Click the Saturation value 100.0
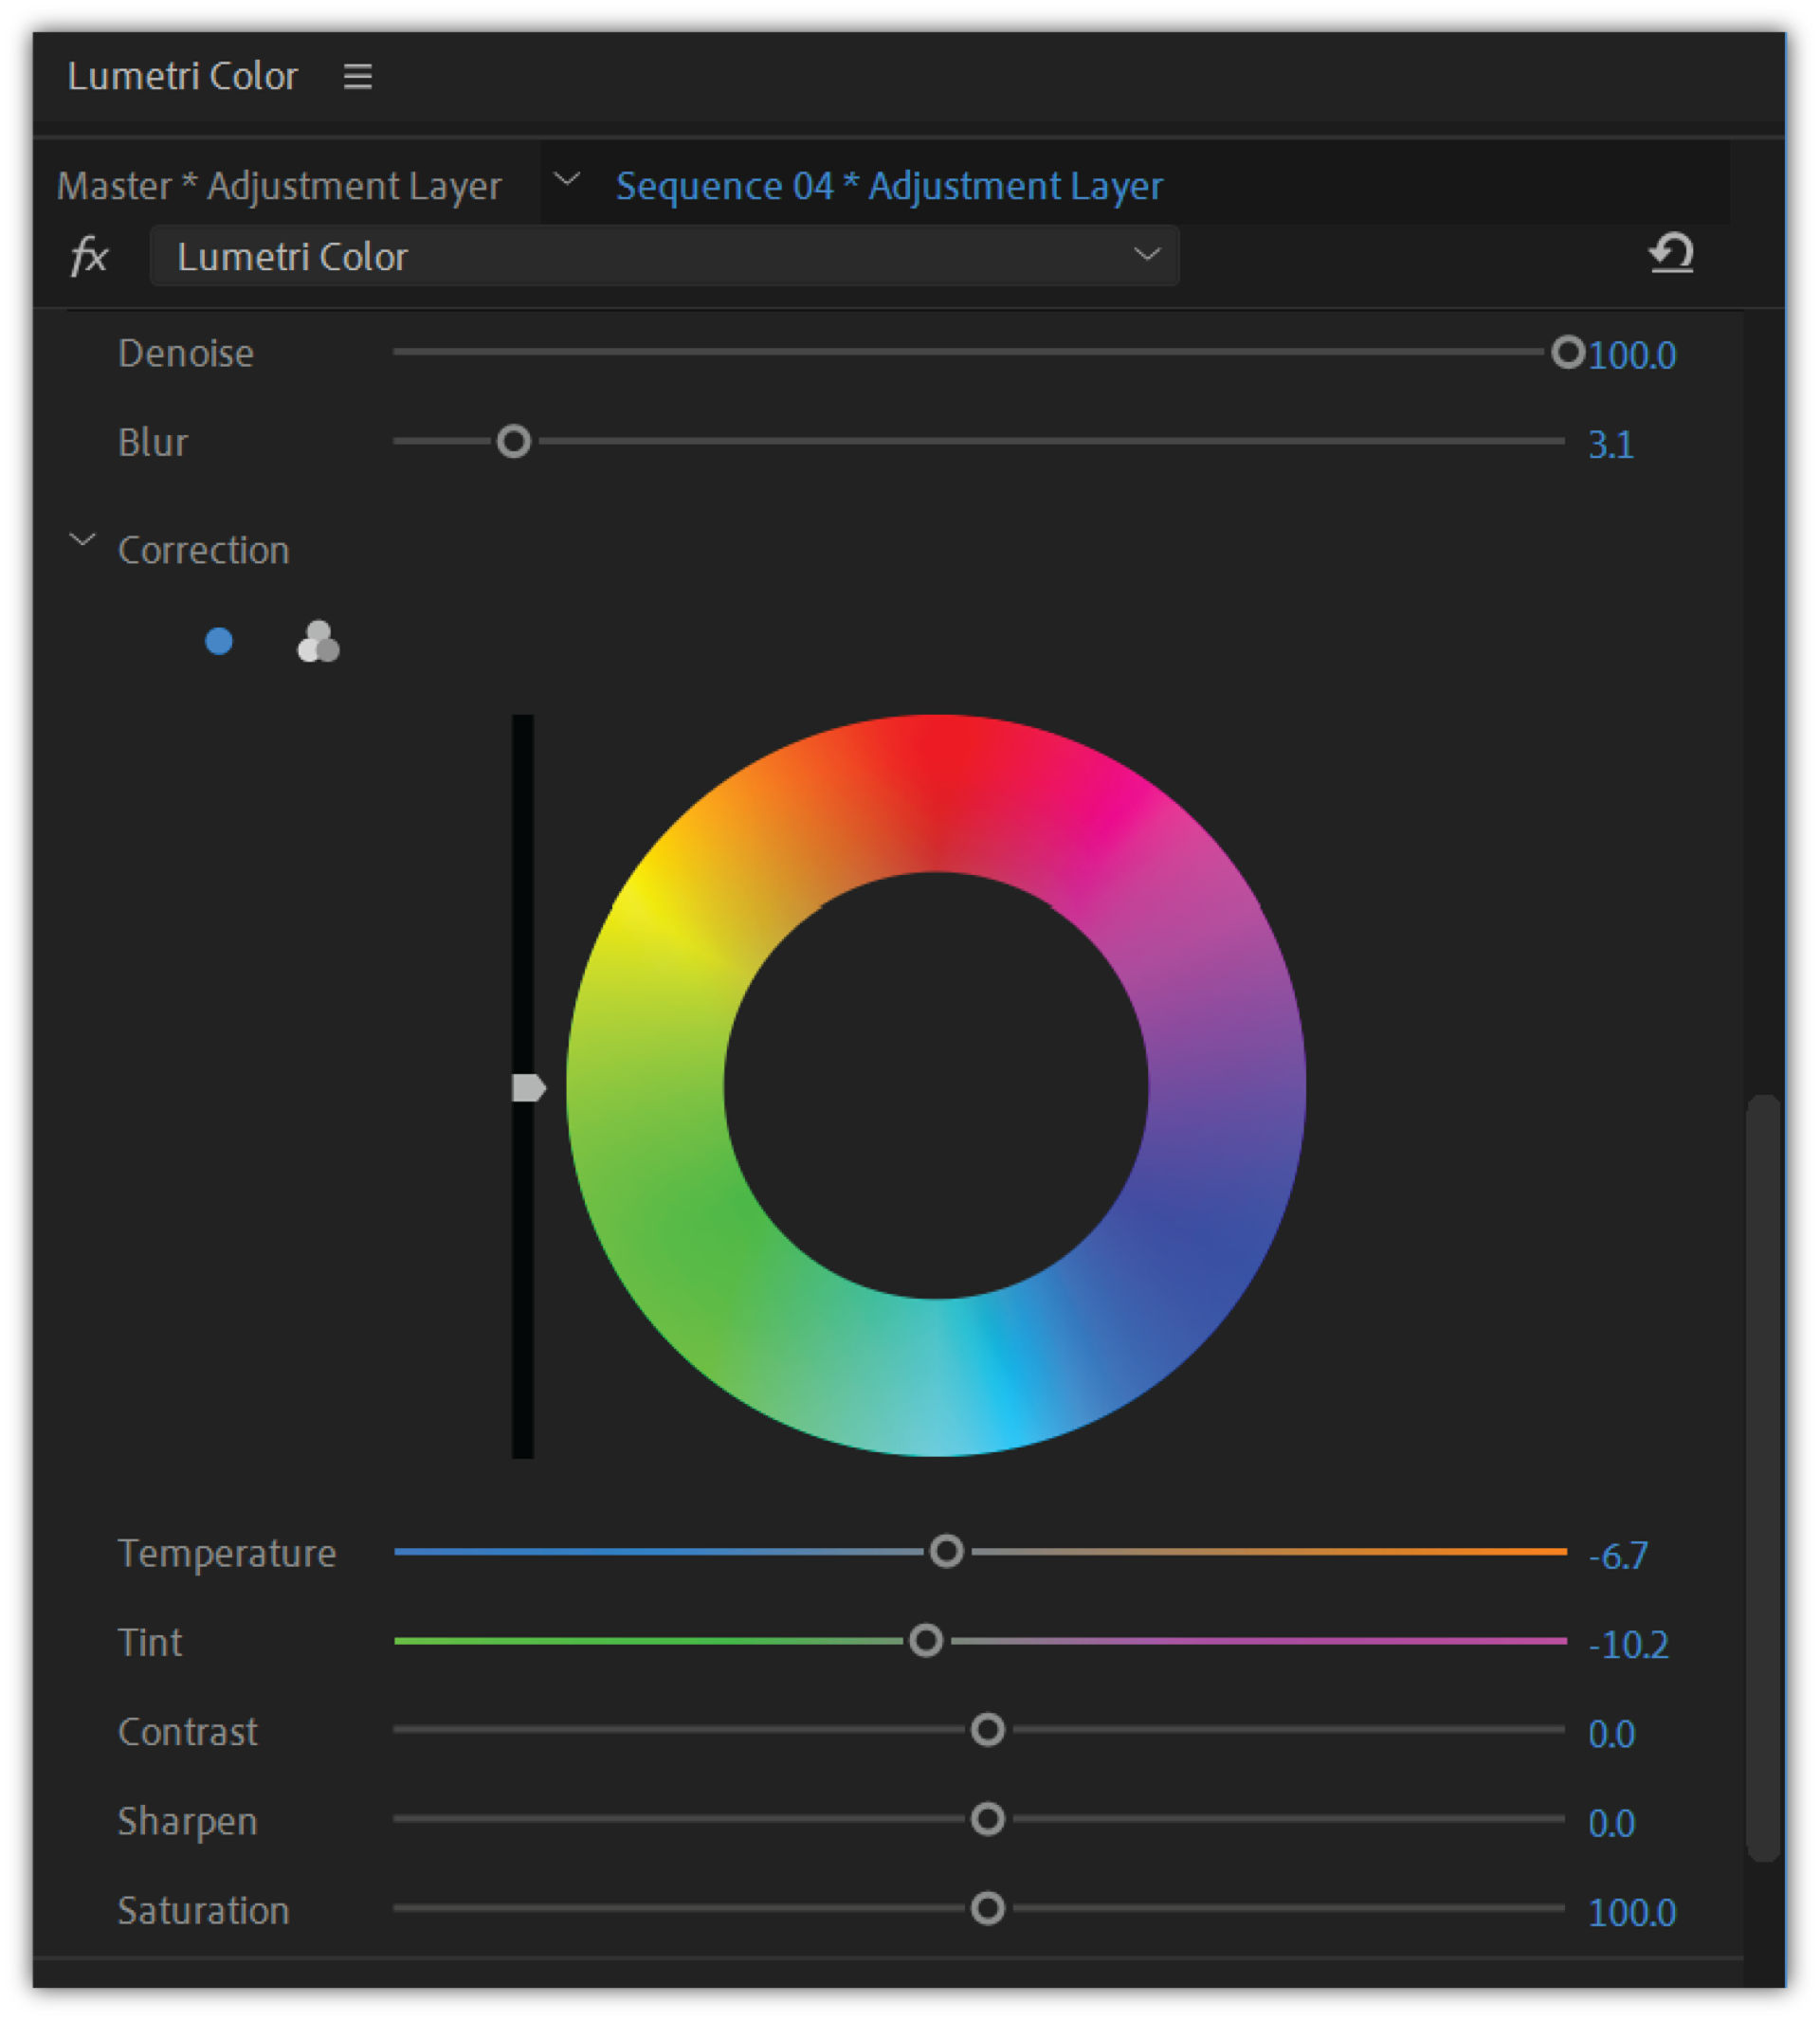 pos(1632,1911)
